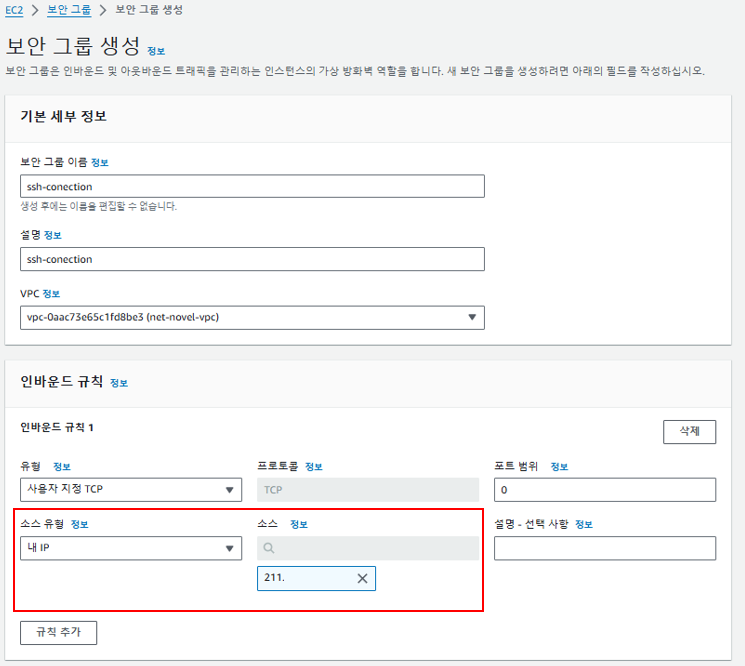Click the 소스 search field
The width and height of the screenshot is (745, 666).
click(x=368, y=548)
